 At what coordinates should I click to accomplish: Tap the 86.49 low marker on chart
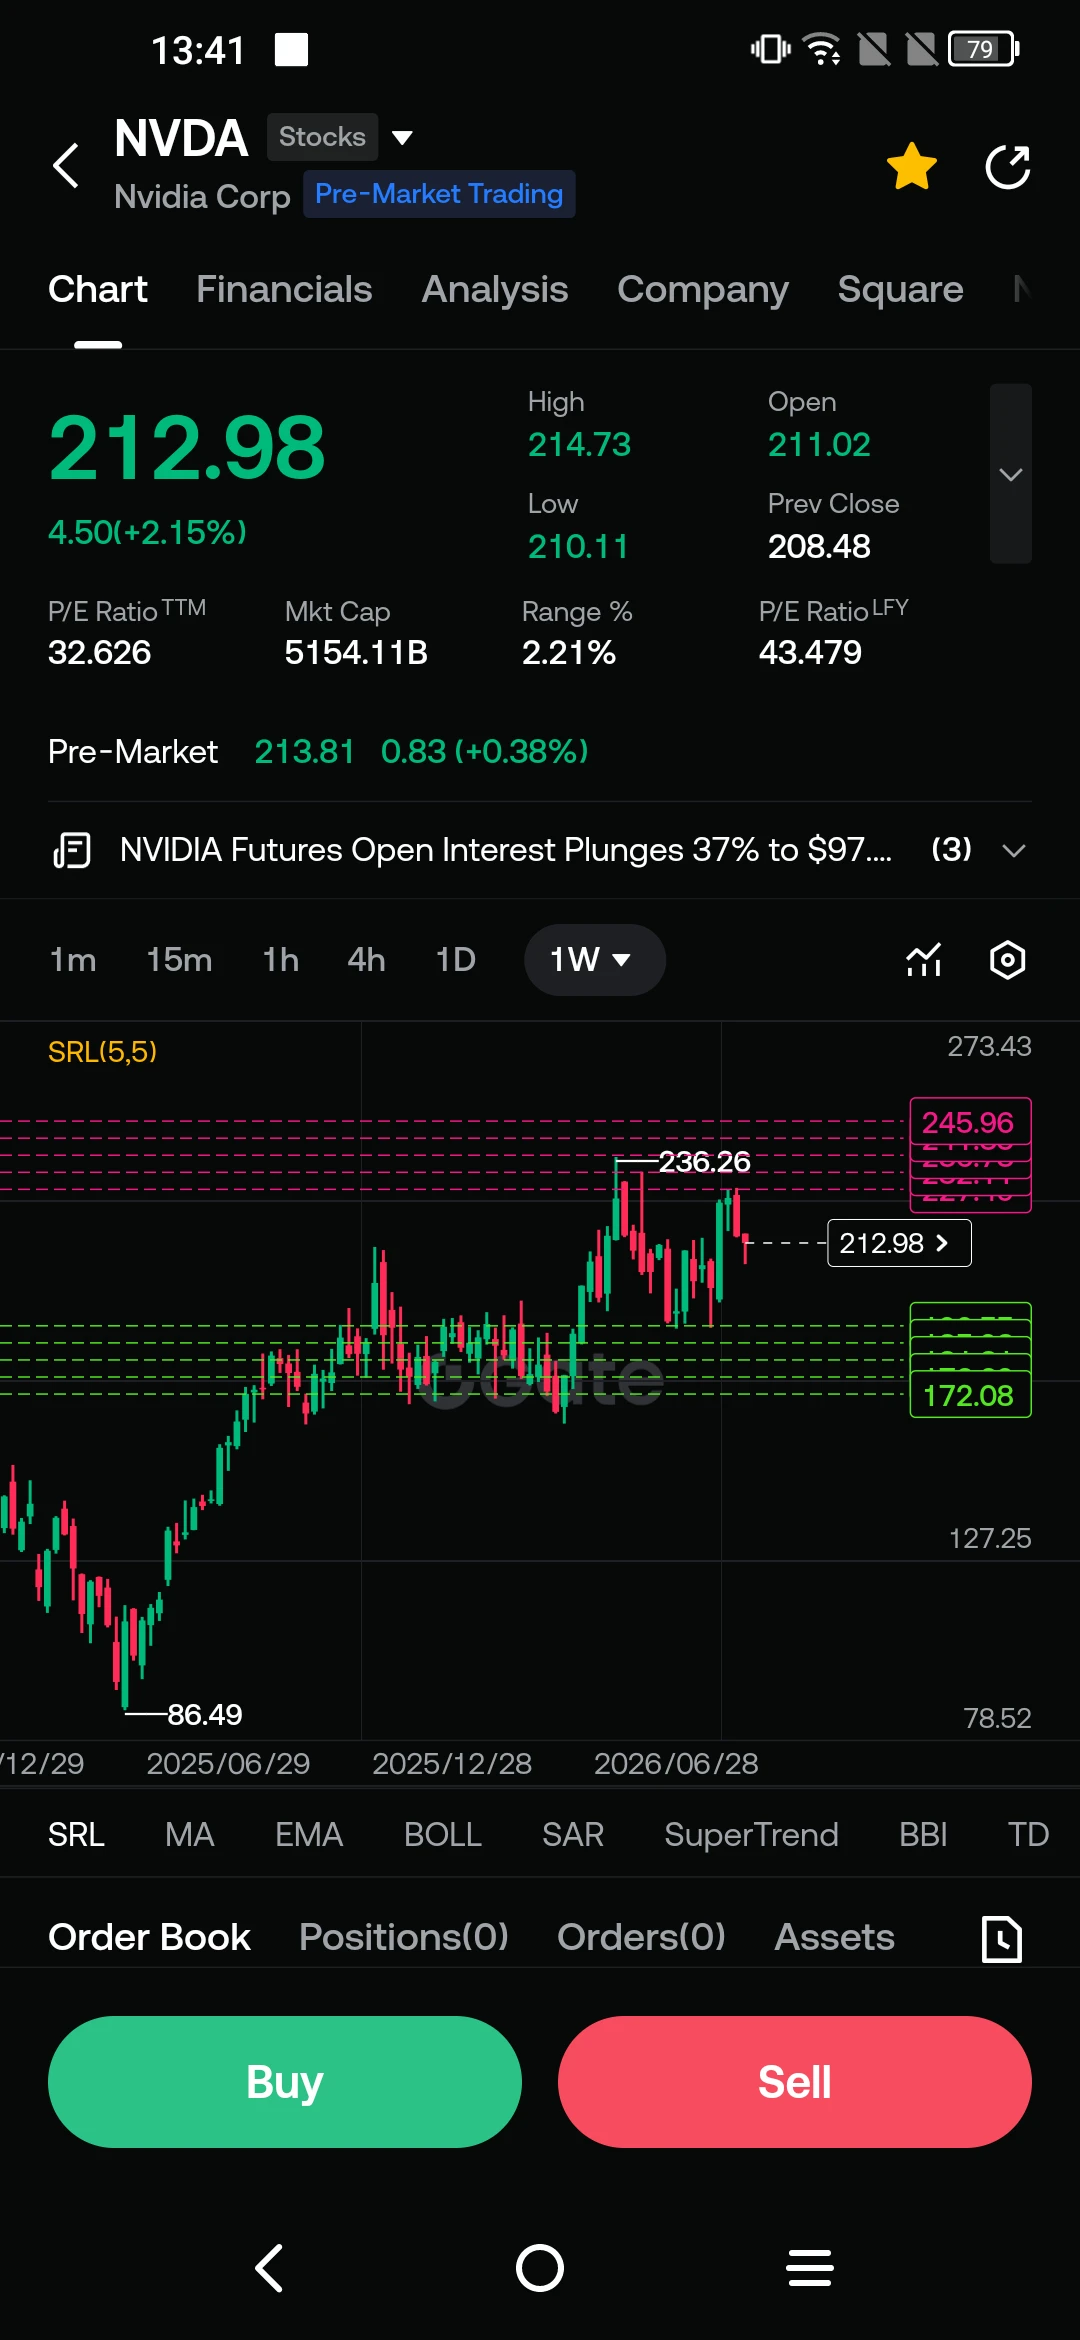(204, 1714)
